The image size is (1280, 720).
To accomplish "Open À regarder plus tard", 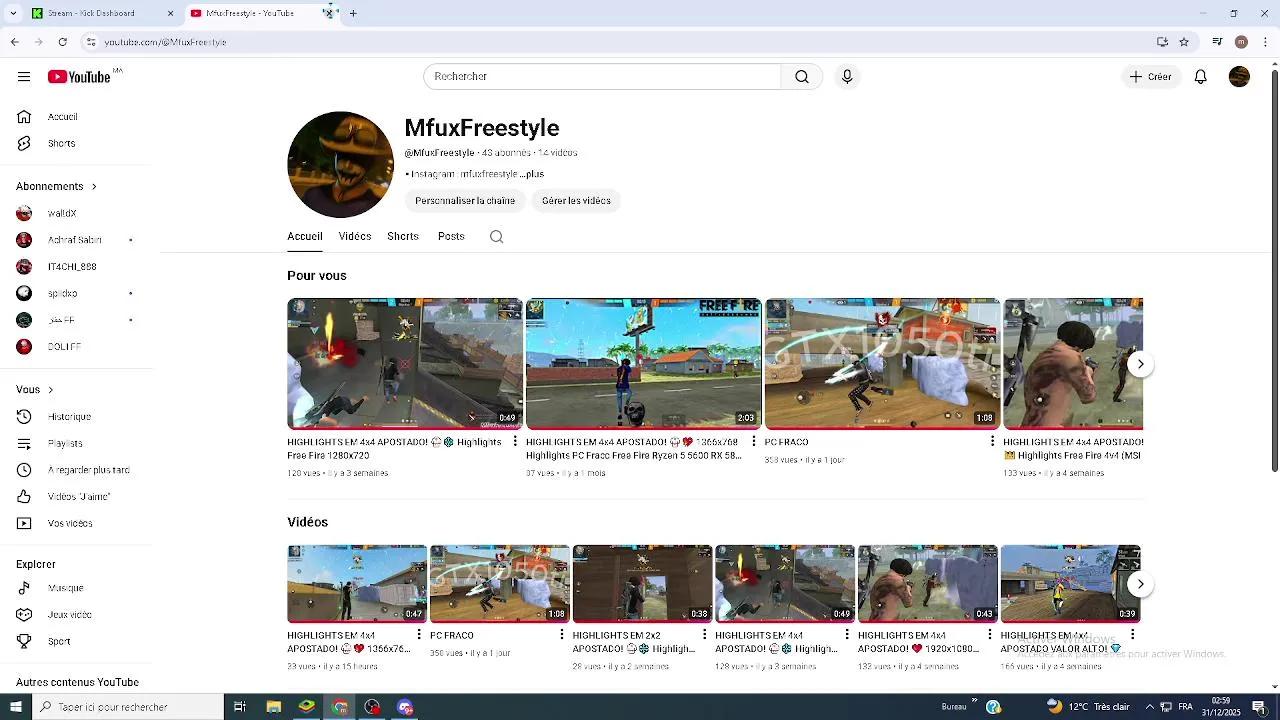I will (x=77, y=470).
